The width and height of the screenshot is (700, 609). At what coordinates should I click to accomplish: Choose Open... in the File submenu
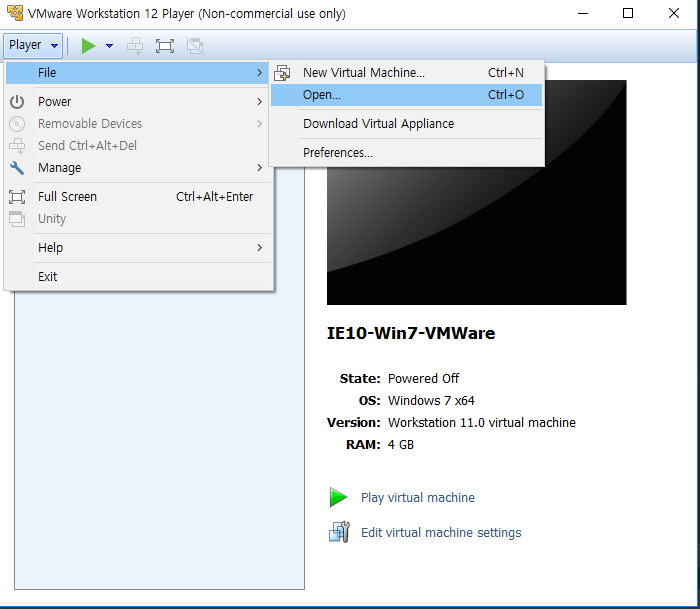(406, 95)
